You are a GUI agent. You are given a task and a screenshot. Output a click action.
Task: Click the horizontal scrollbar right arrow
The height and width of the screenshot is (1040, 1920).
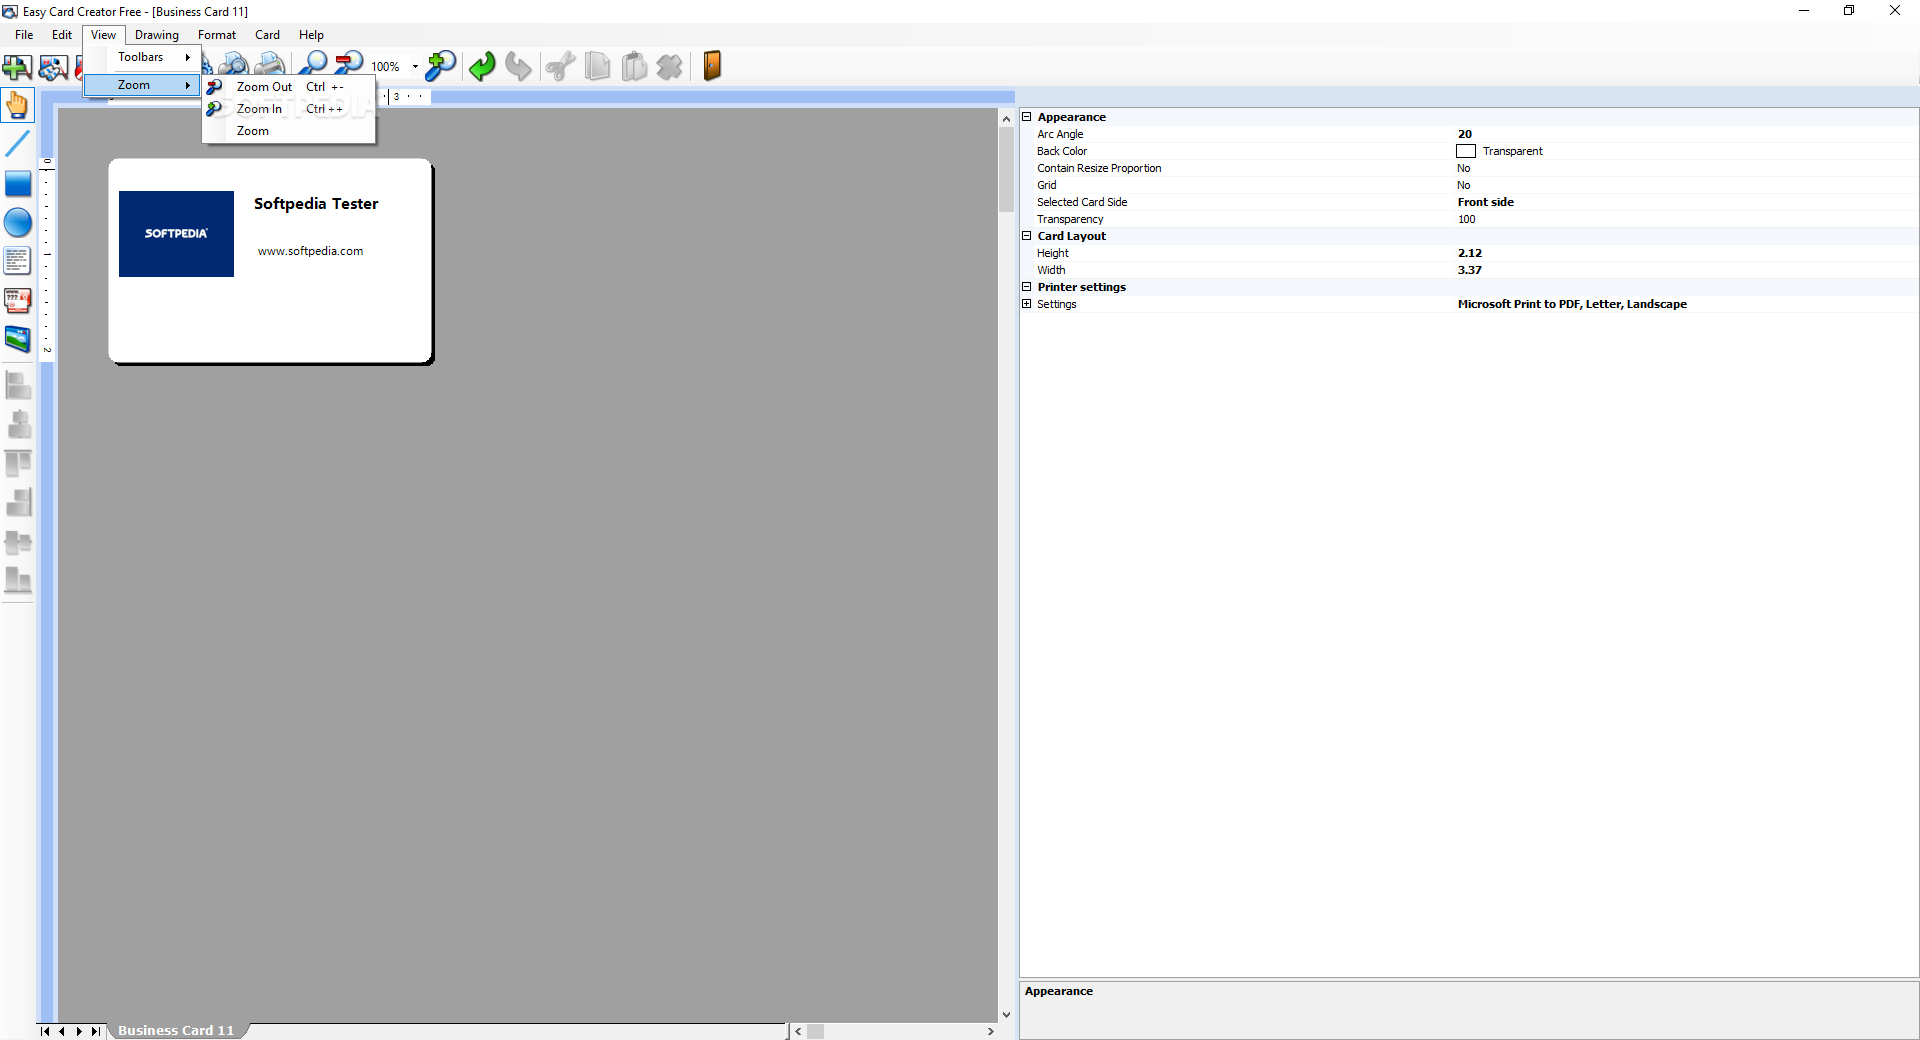(x=991, y=1031)
